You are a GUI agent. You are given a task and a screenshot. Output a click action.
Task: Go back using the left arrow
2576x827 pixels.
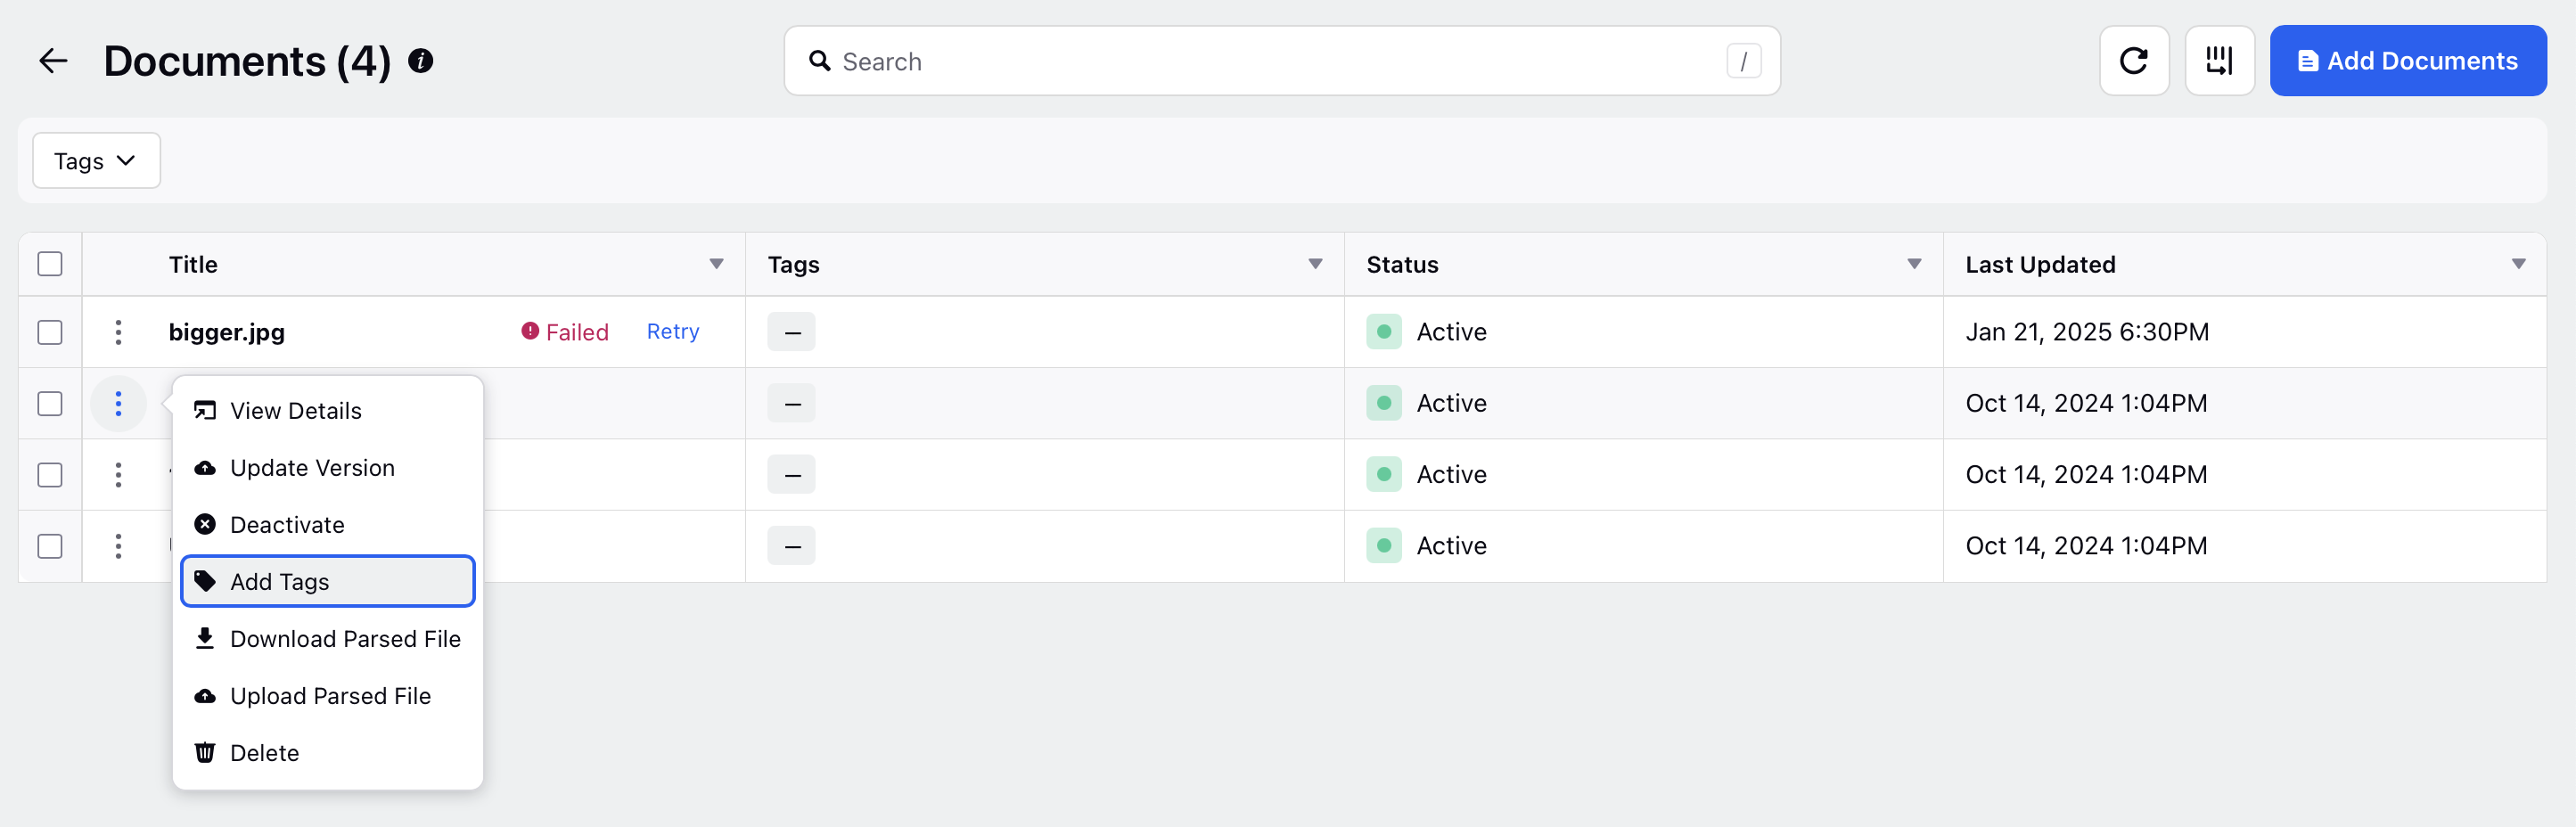(x=53, y=61)
